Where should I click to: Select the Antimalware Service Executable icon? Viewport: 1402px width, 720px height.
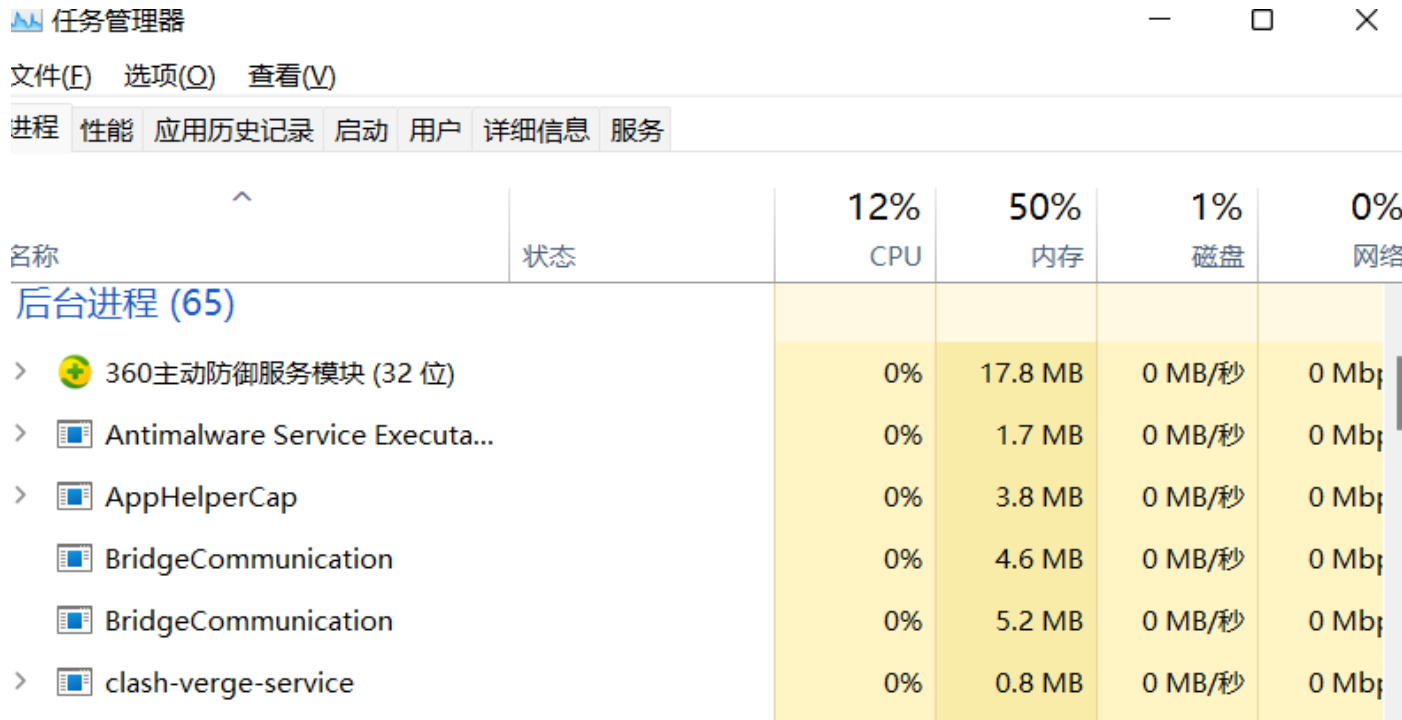click(74, 435)
